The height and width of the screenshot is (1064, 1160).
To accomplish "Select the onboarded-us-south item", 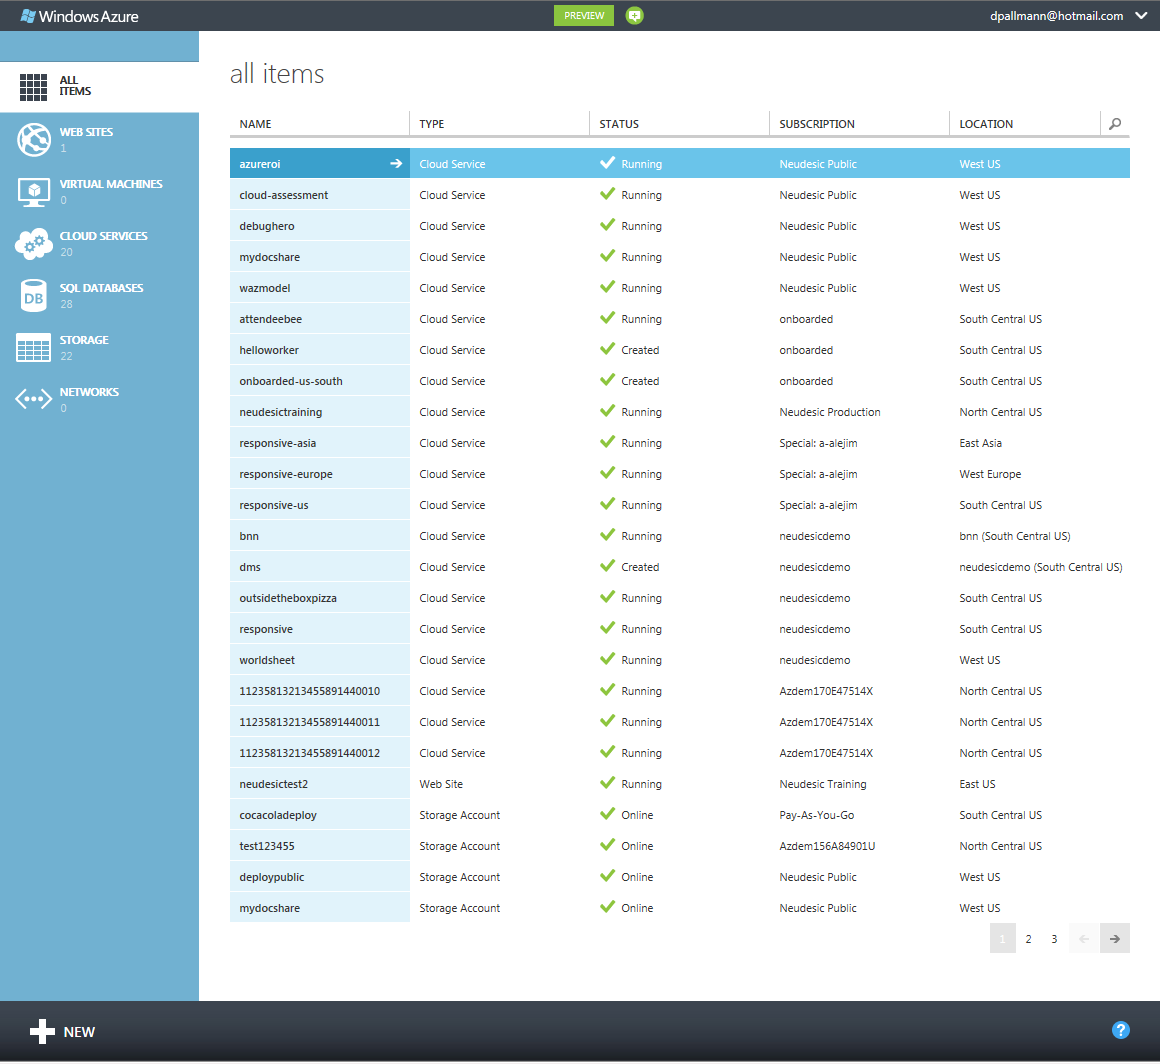I will tap(291, 382).
